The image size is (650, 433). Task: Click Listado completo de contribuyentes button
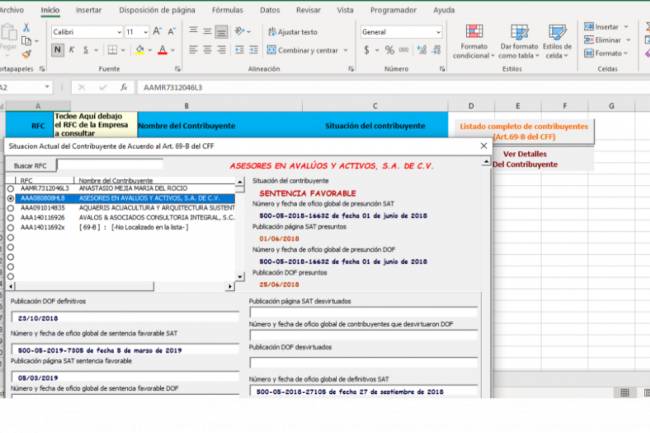pyautogui.click(x=523, y=131)
